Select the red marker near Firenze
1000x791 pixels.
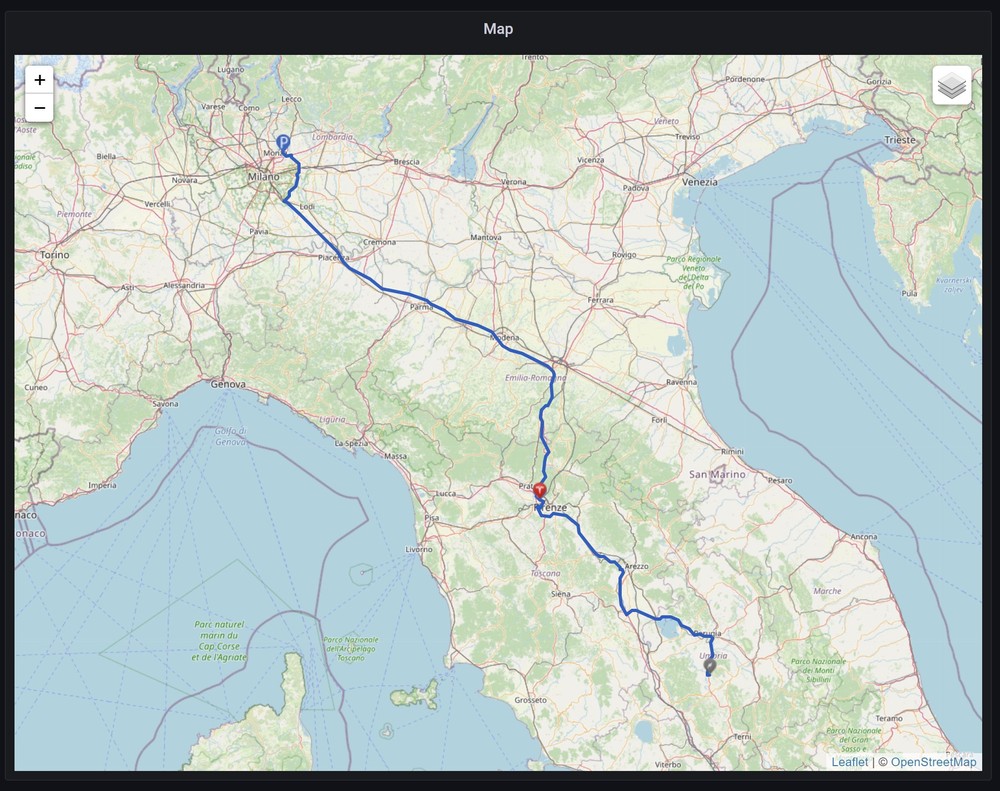coord(540,491)
